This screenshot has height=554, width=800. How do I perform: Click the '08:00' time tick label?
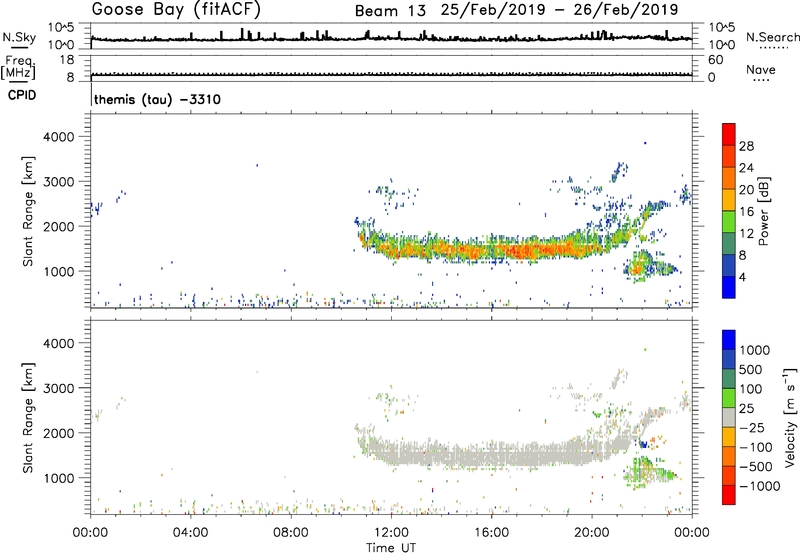290,533
